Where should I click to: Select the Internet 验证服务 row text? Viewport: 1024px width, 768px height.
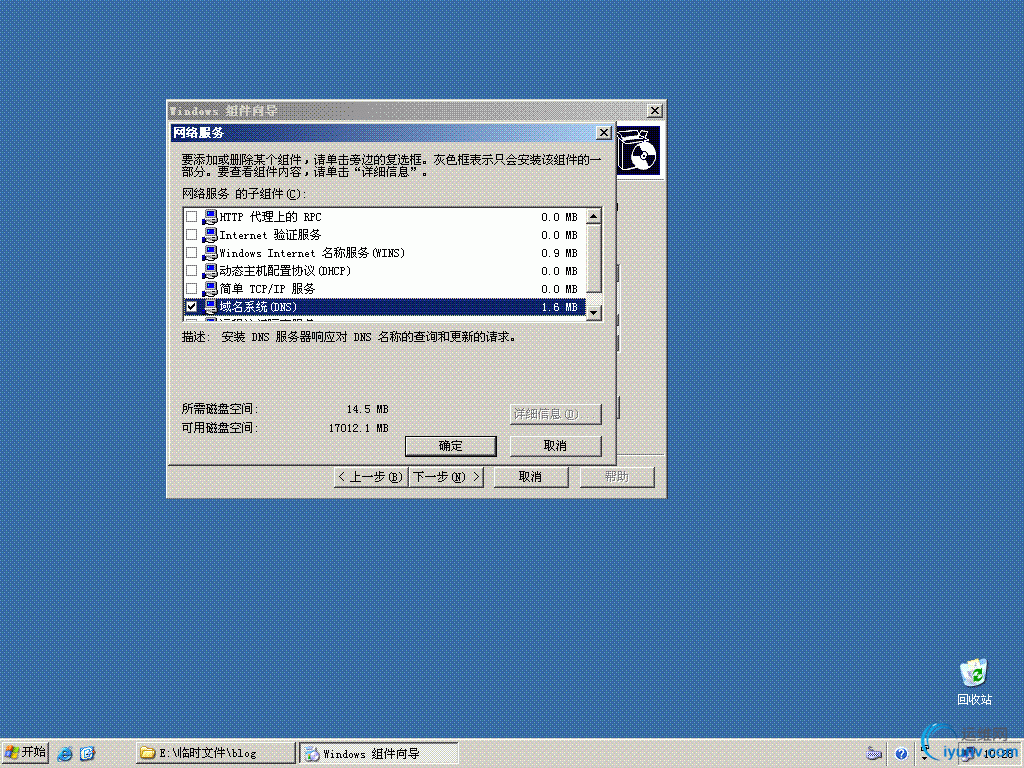click(x=270, y=235)
